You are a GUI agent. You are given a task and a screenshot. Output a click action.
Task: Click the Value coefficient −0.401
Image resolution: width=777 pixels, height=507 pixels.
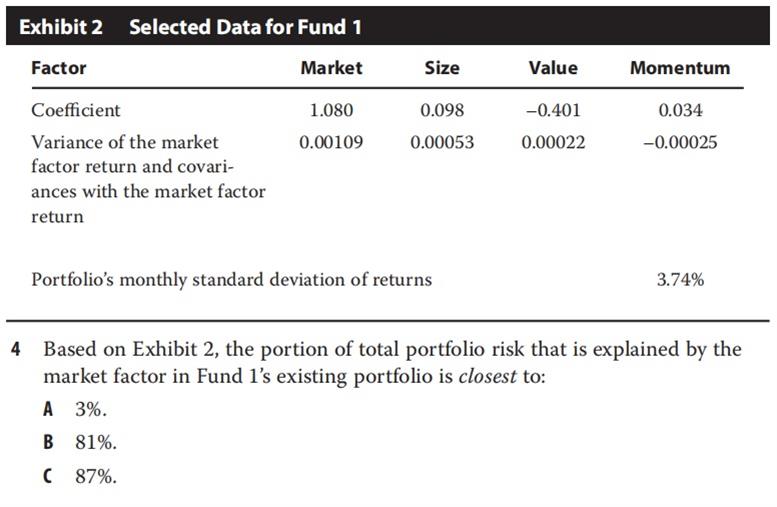552,110
